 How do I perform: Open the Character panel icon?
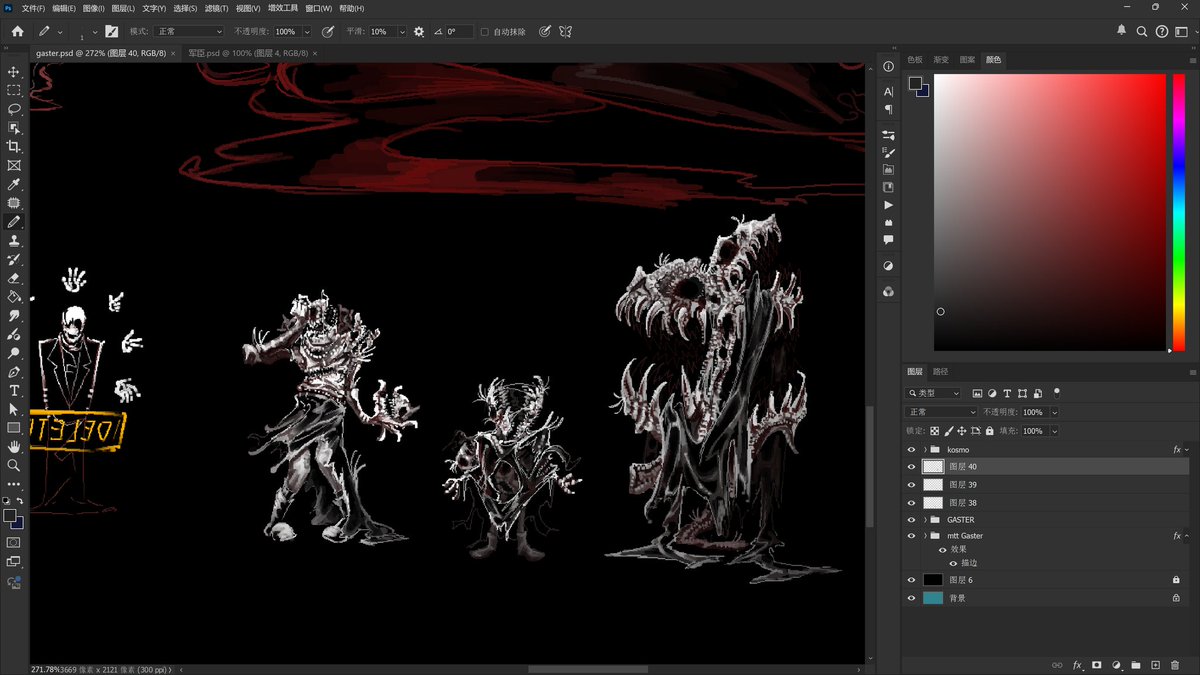tap(888, 91)
